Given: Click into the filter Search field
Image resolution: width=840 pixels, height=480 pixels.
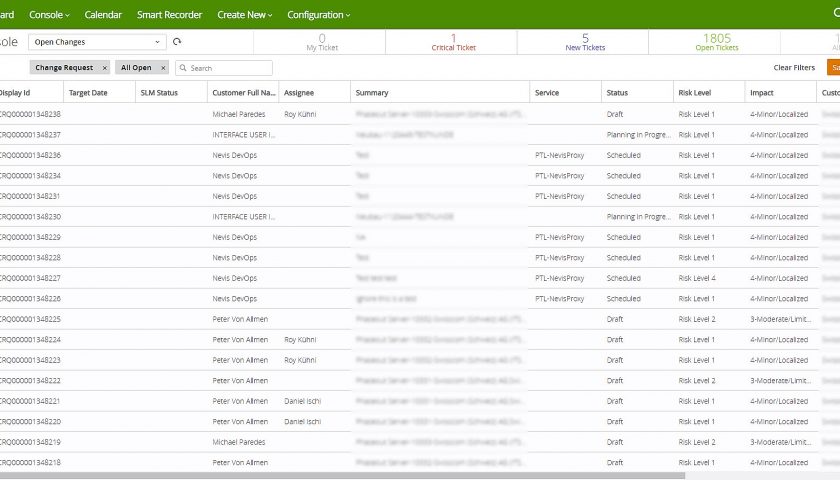Looking at the screenshot, I should 228,68.
